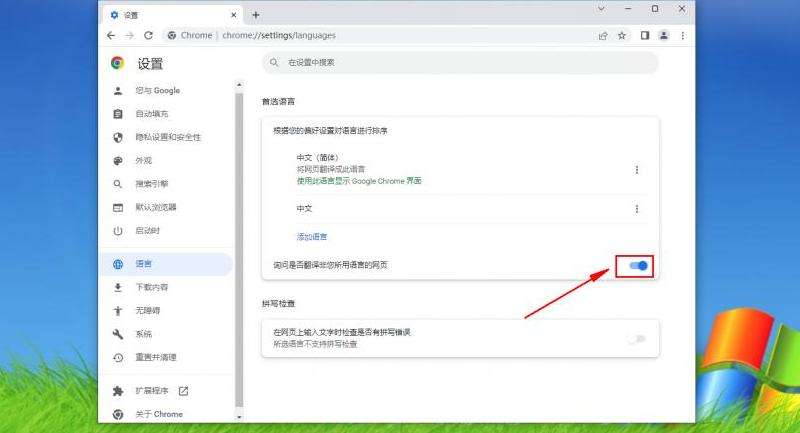
Task: Toggle the 拼写检查 spell check switch
Action: pyautogui.click(x=636, y=339)
